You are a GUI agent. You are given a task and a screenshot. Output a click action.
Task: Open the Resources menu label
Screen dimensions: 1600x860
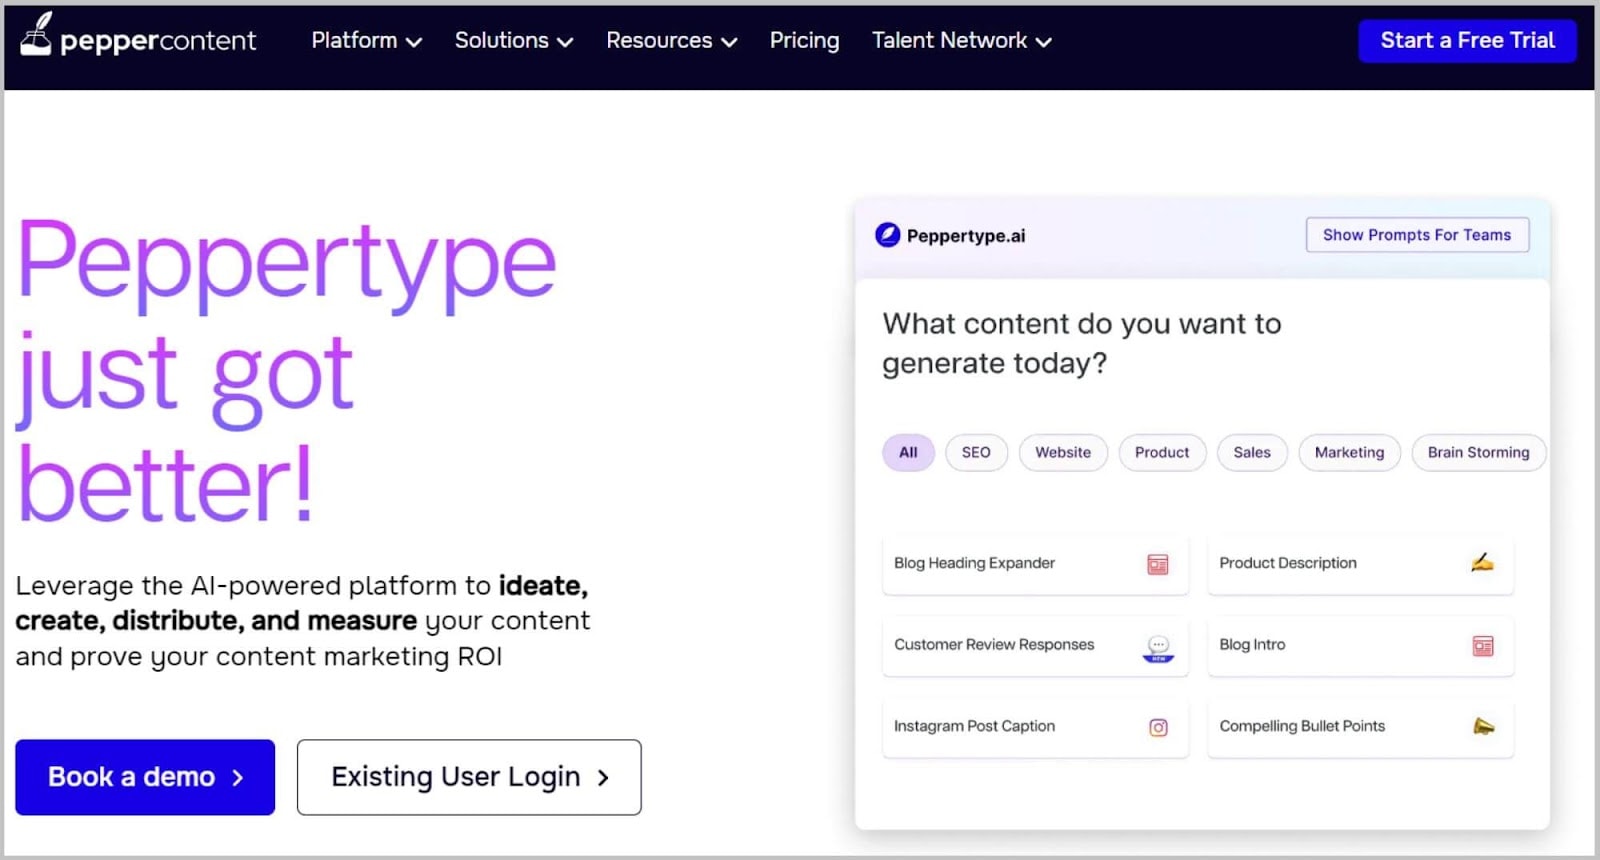(x=659, y=40)
